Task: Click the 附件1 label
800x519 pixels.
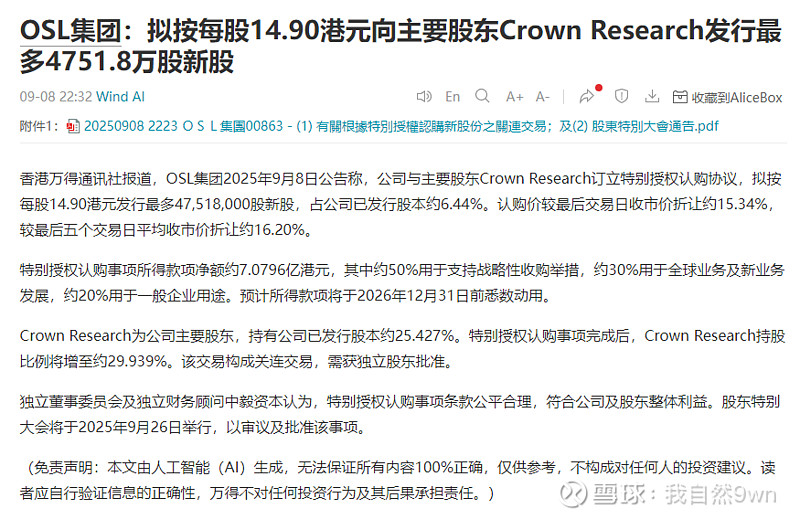Action: coord(38,126)
